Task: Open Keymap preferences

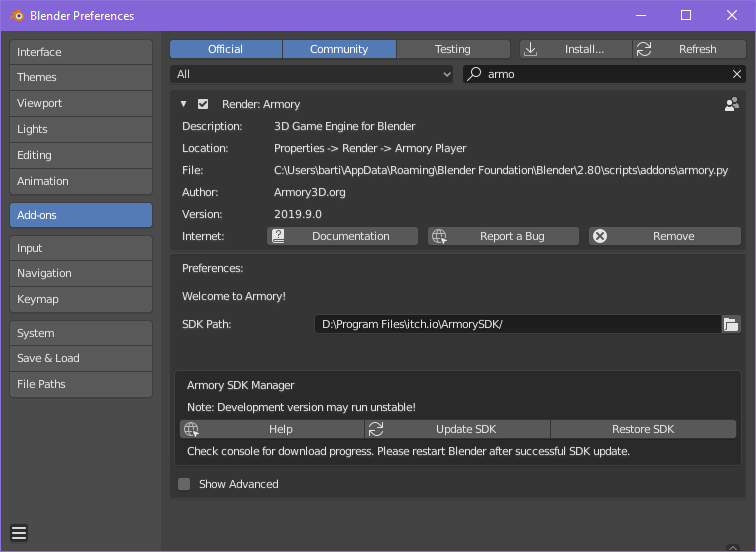Action: pos(81,299)
